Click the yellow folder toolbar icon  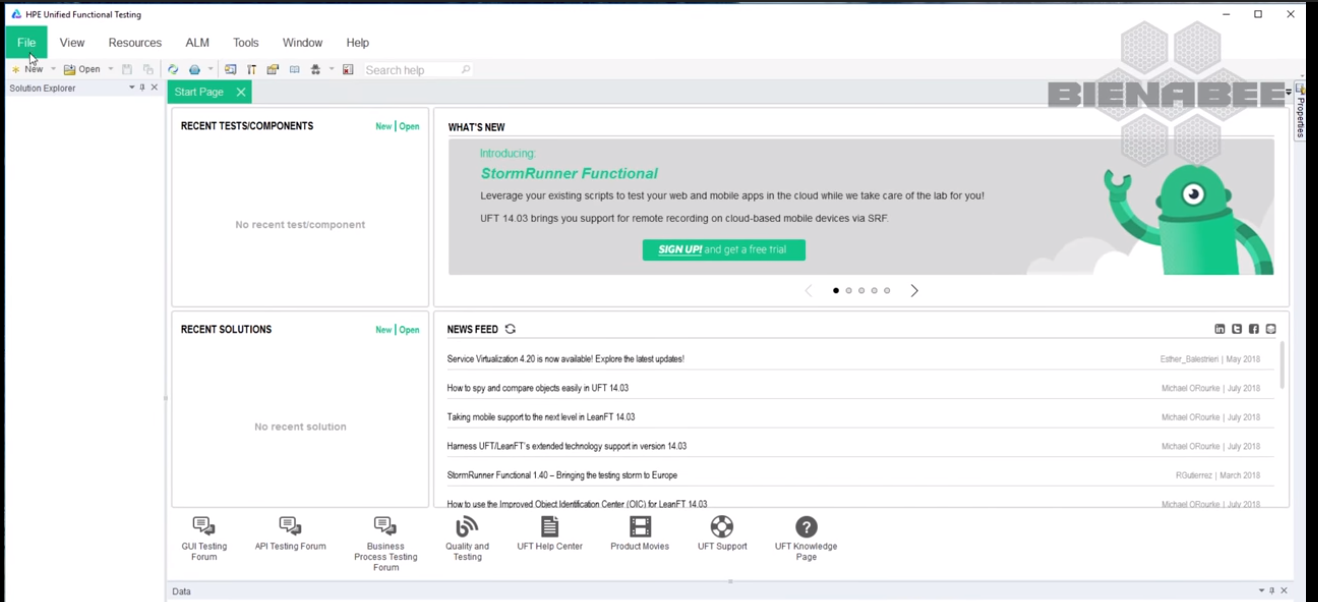click(x=273, y=70)
